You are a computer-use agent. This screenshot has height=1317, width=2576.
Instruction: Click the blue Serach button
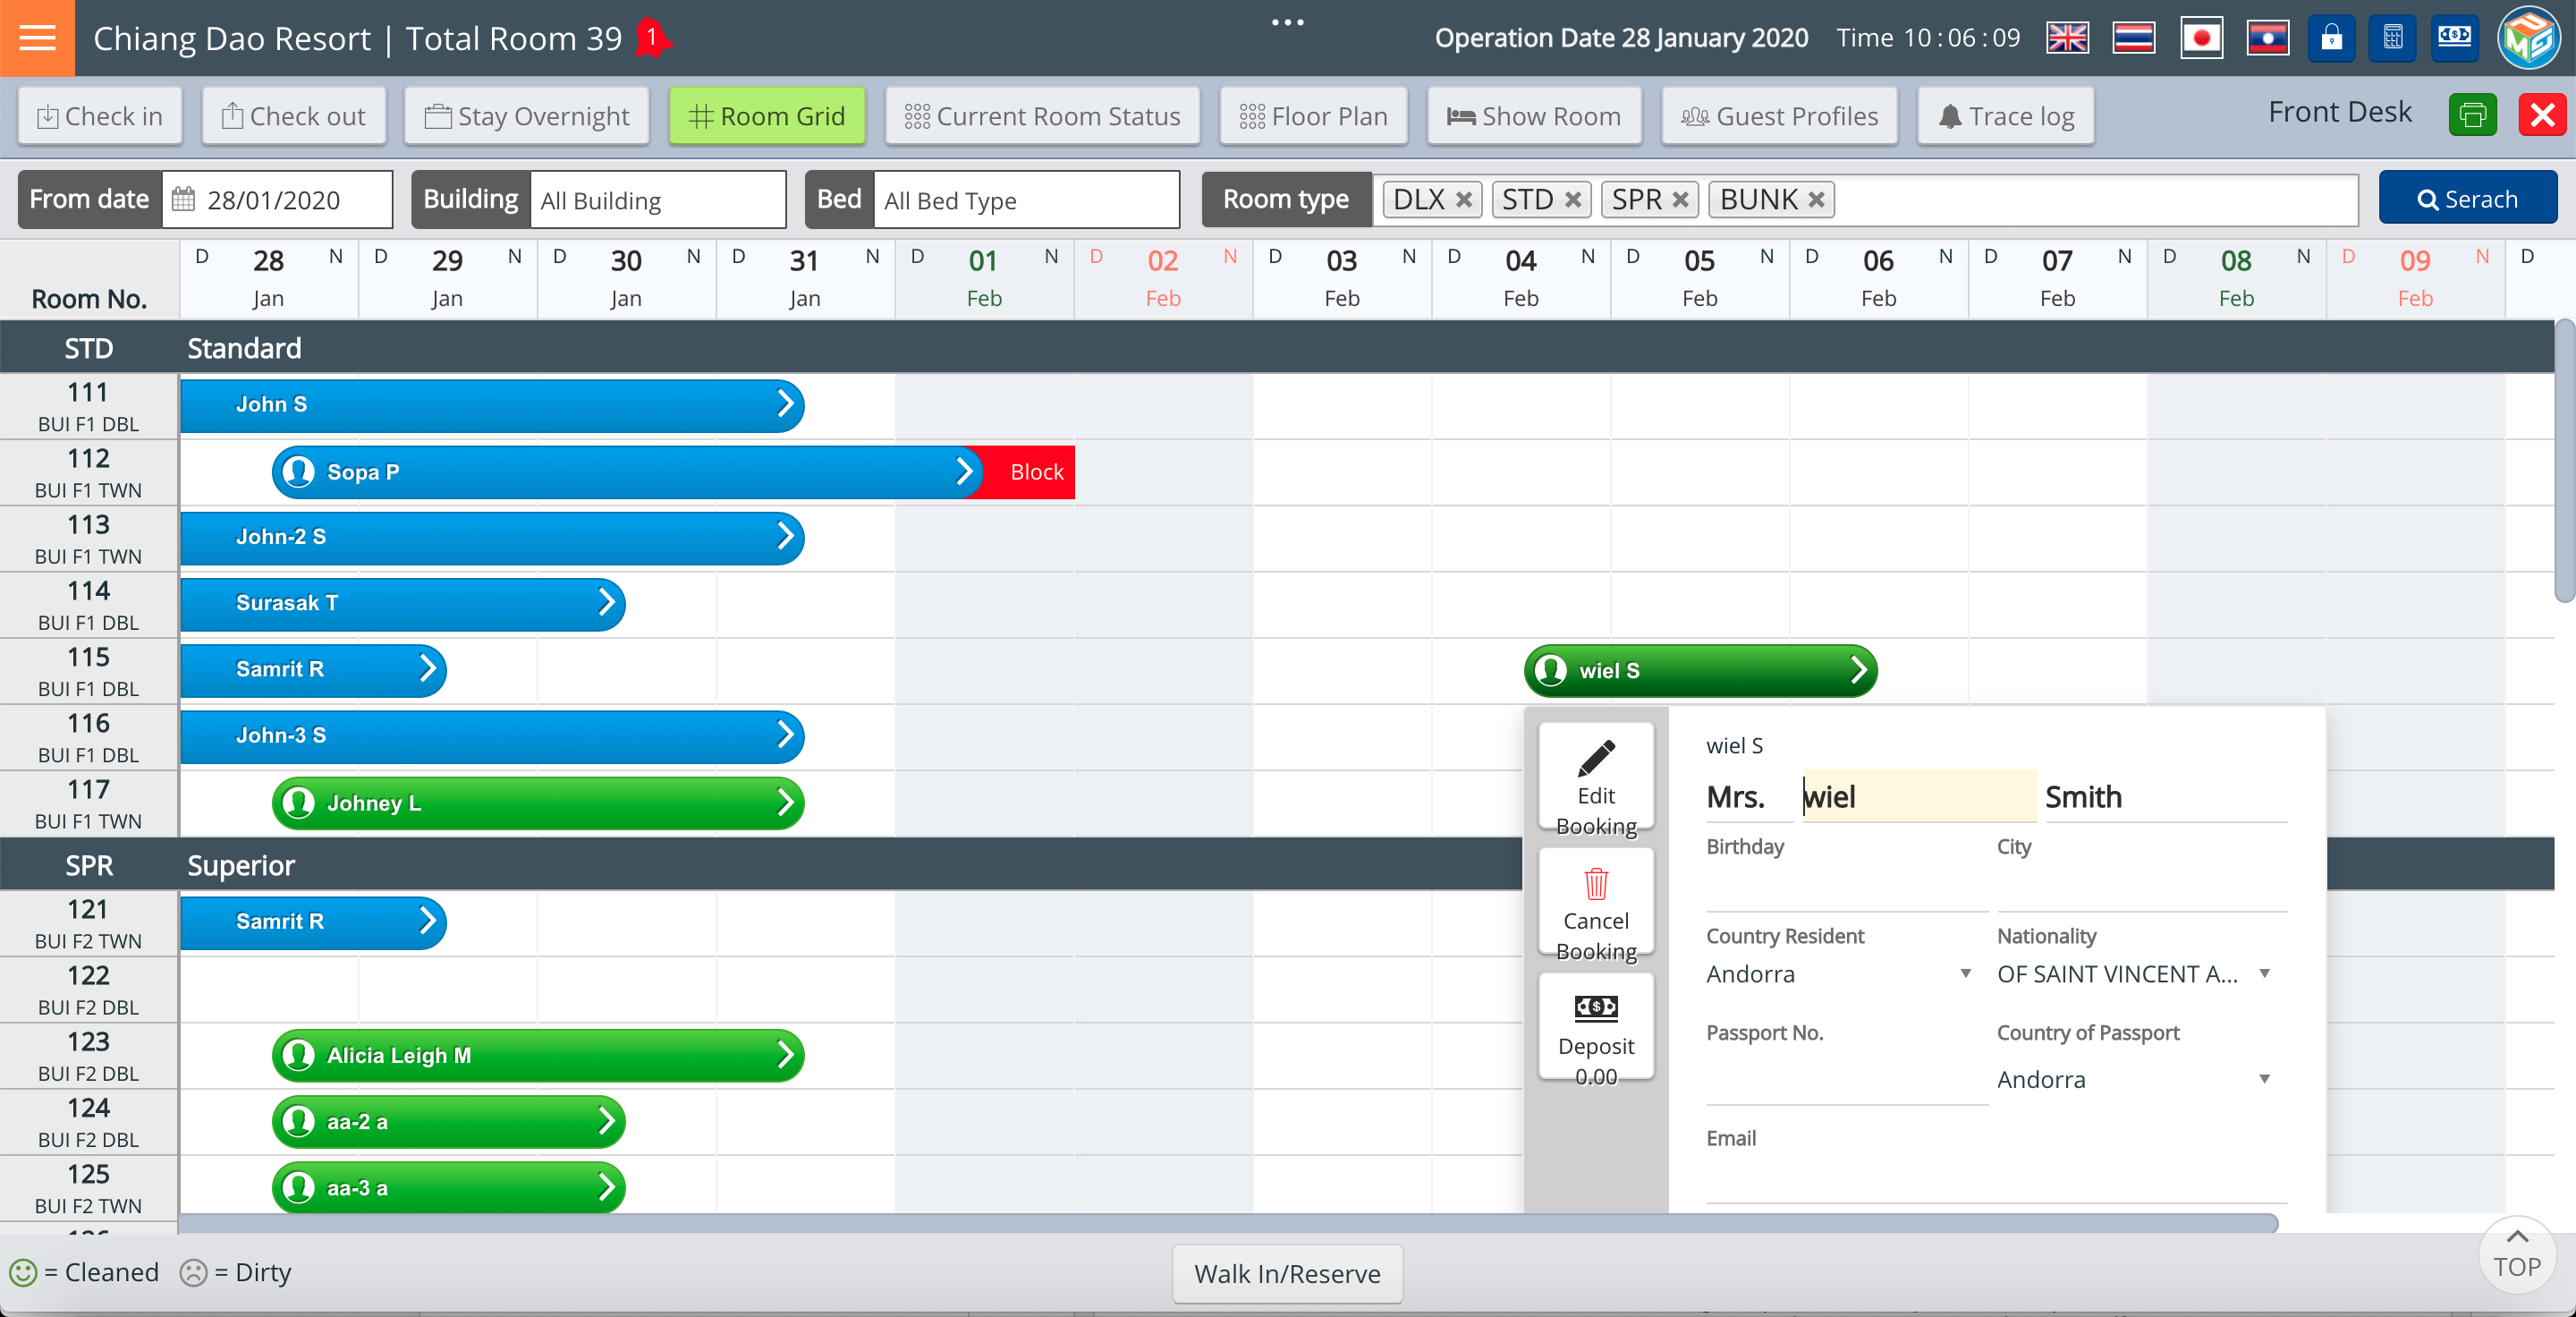[2466, 199]
